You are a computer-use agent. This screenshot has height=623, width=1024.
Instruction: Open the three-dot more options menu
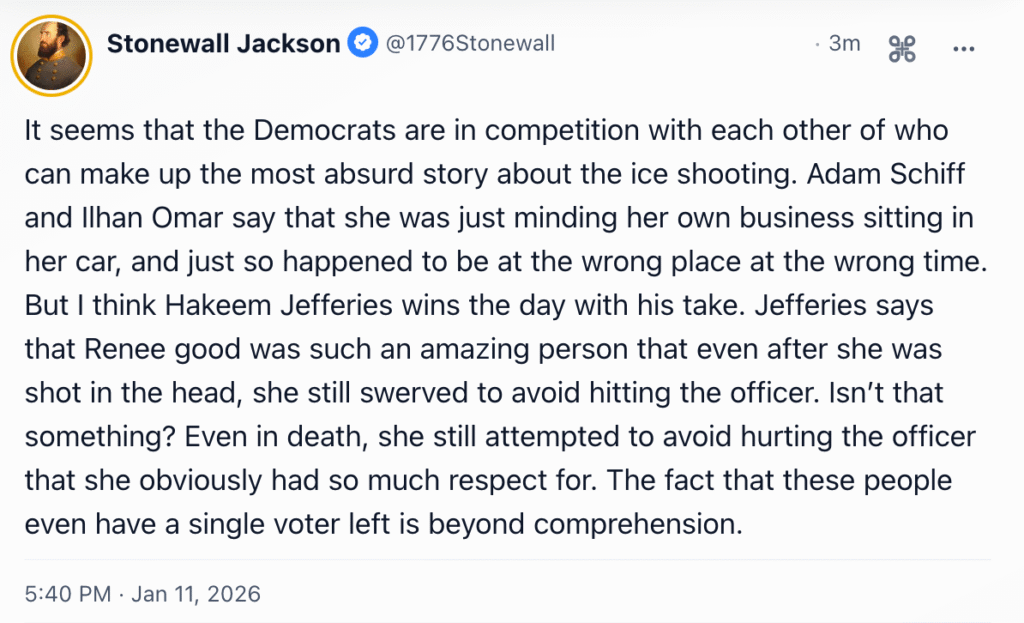click(963, 49)
